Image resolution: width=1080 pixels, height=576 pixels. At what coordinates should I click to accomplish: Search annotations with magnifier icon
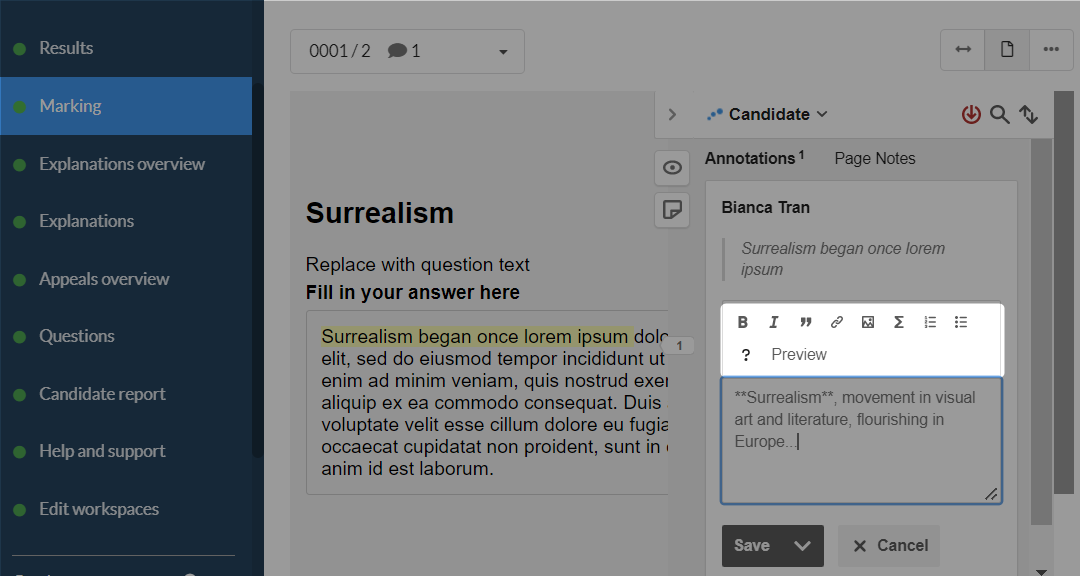click(999, 114)
